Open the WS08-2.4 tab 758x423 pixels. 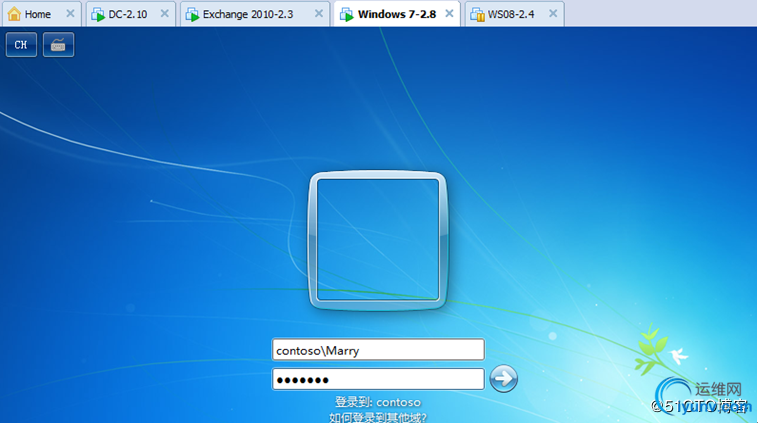click(514, 14)
